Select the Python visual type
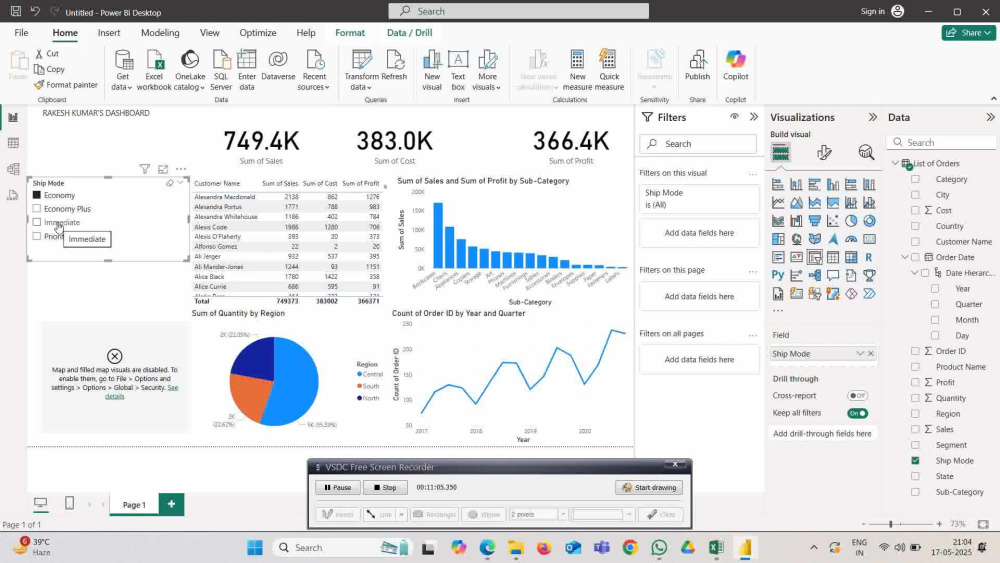The width and height of the screenshot is (1000, 563). (777, 275)
